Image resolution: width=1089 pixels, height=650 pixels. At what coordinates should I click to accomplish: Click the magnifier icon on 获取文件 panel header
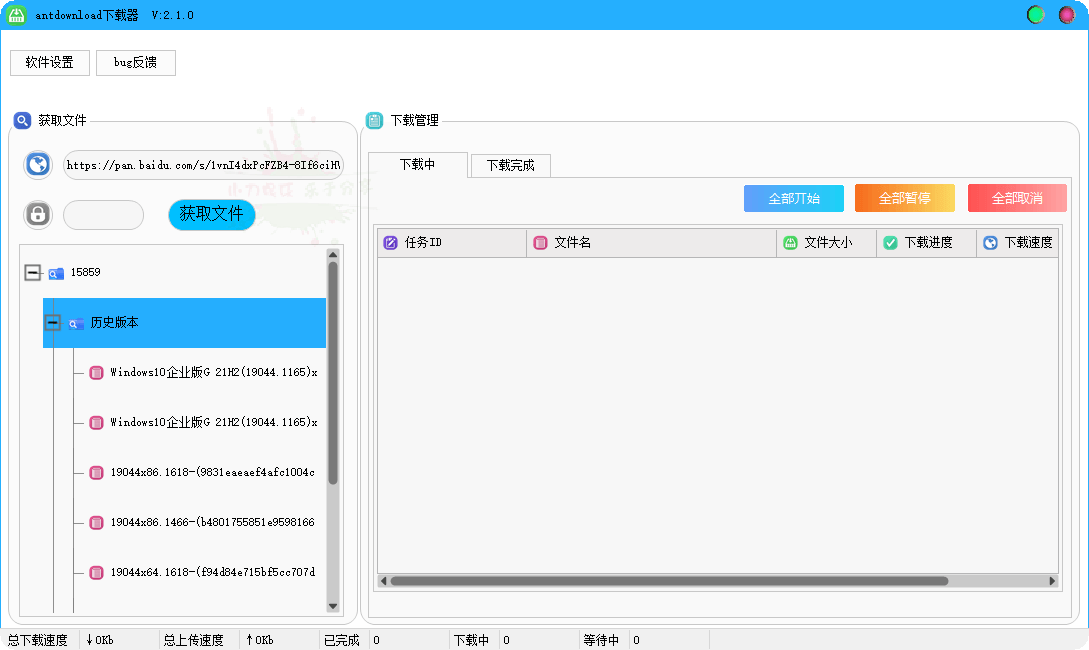22,120
